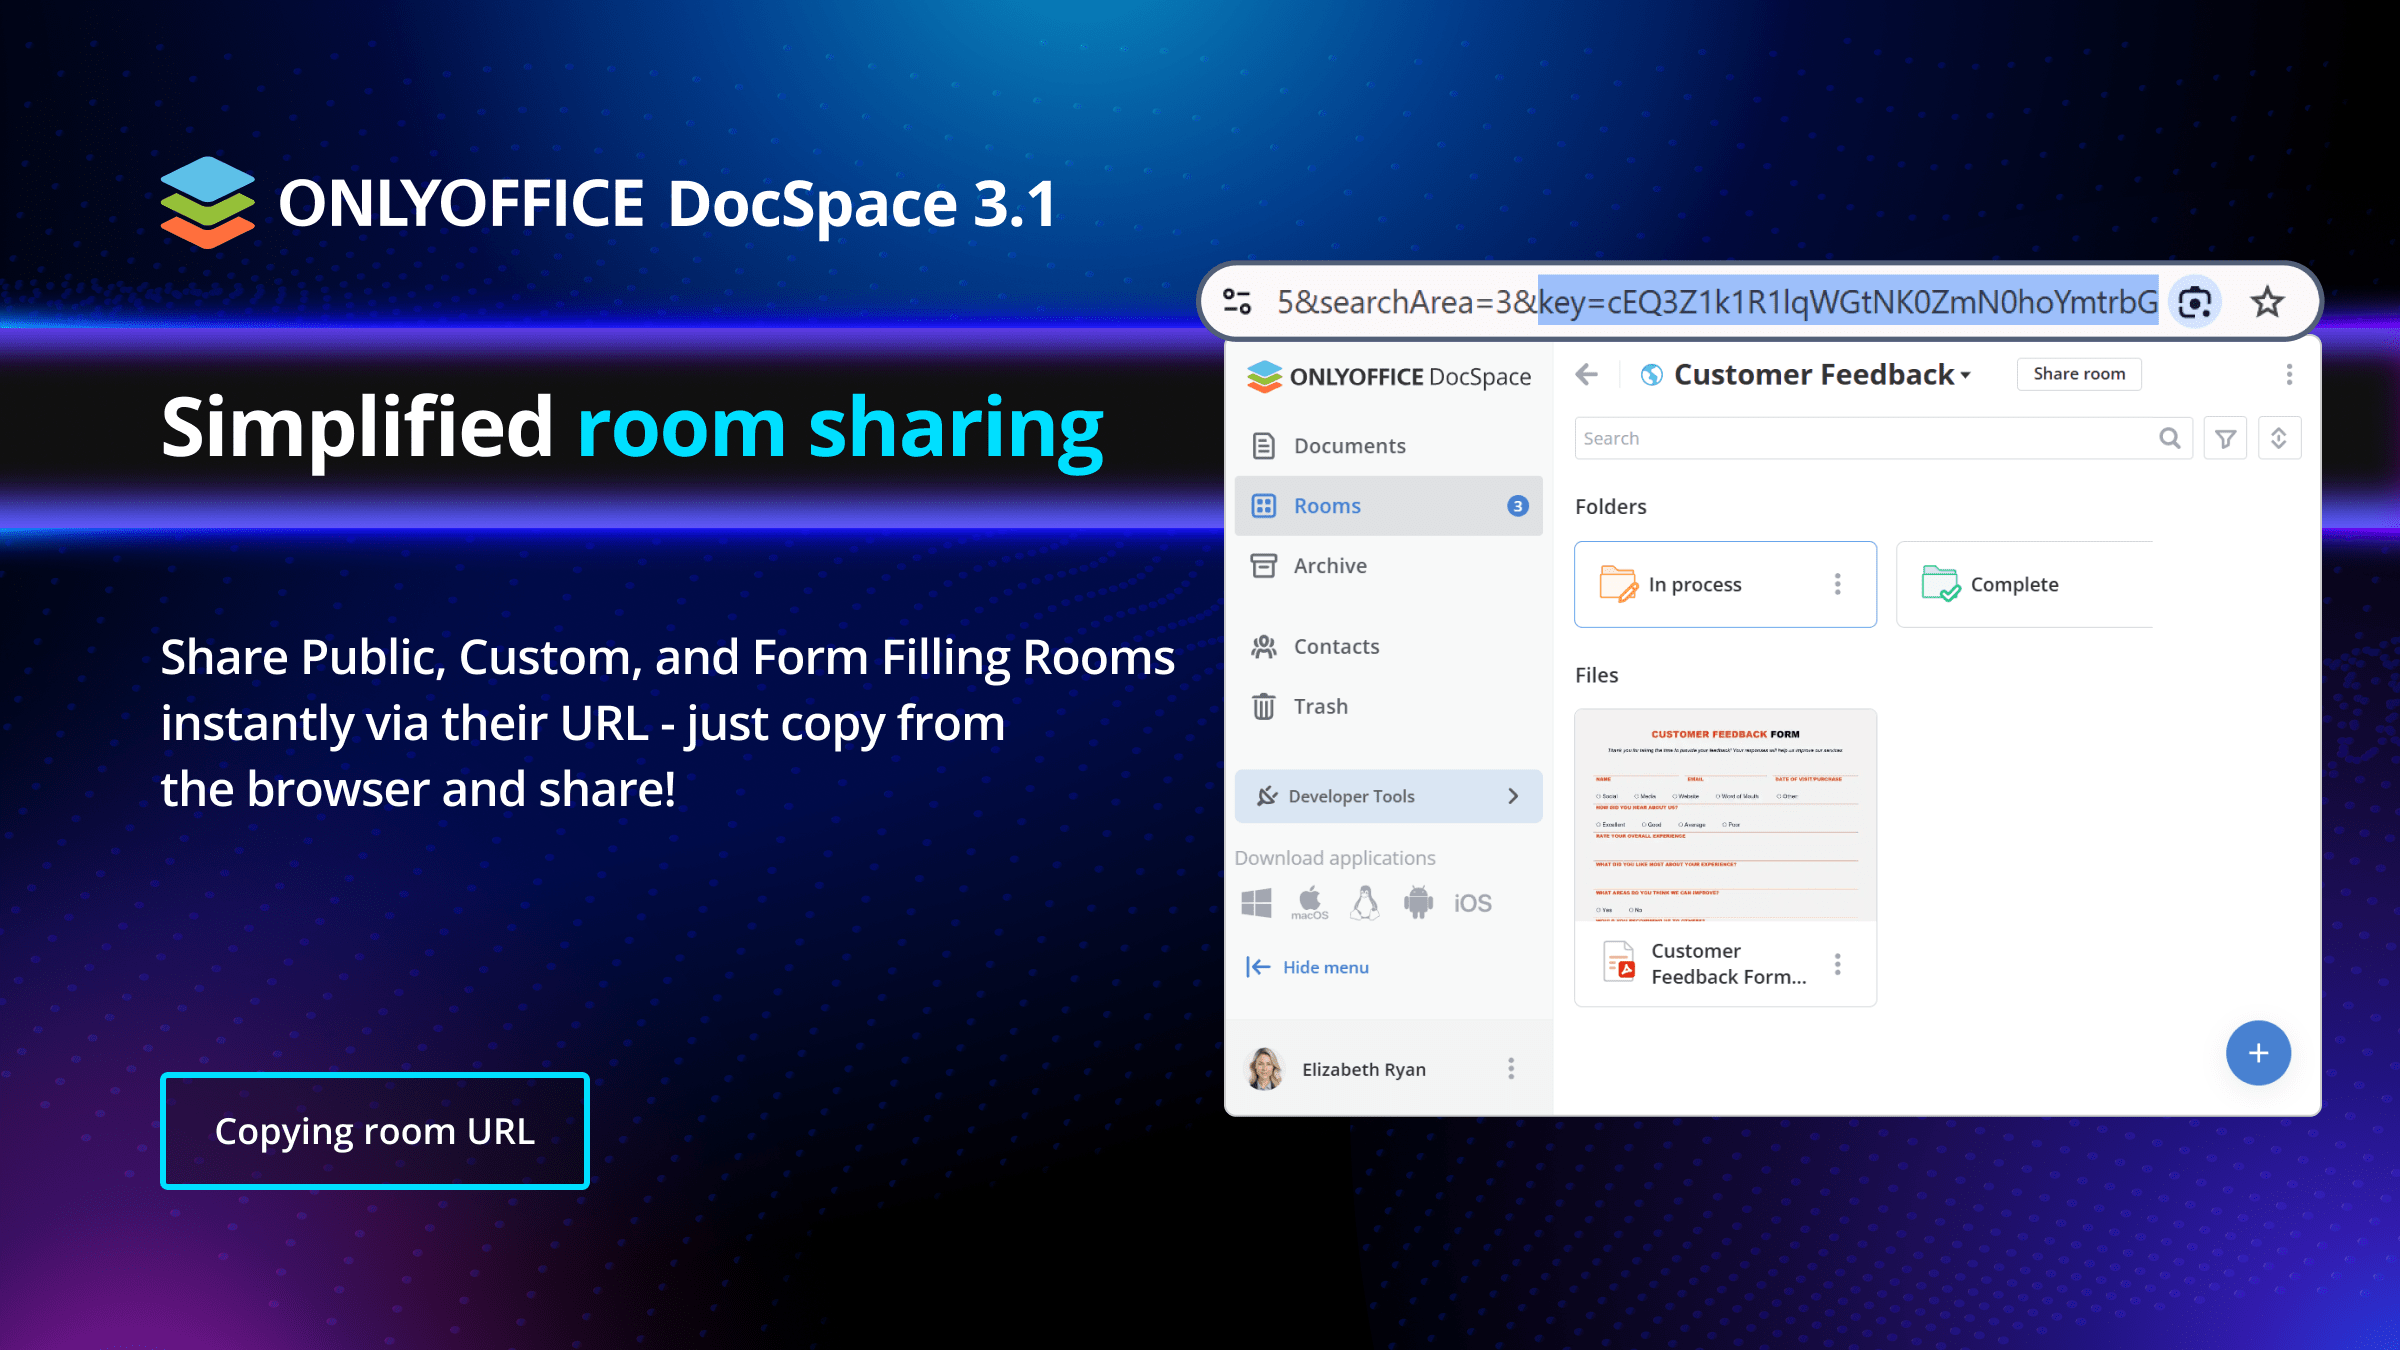Open the In process folder options menu
Viewport: 2400px width, 1350px height.
(x=1837, y=584)
